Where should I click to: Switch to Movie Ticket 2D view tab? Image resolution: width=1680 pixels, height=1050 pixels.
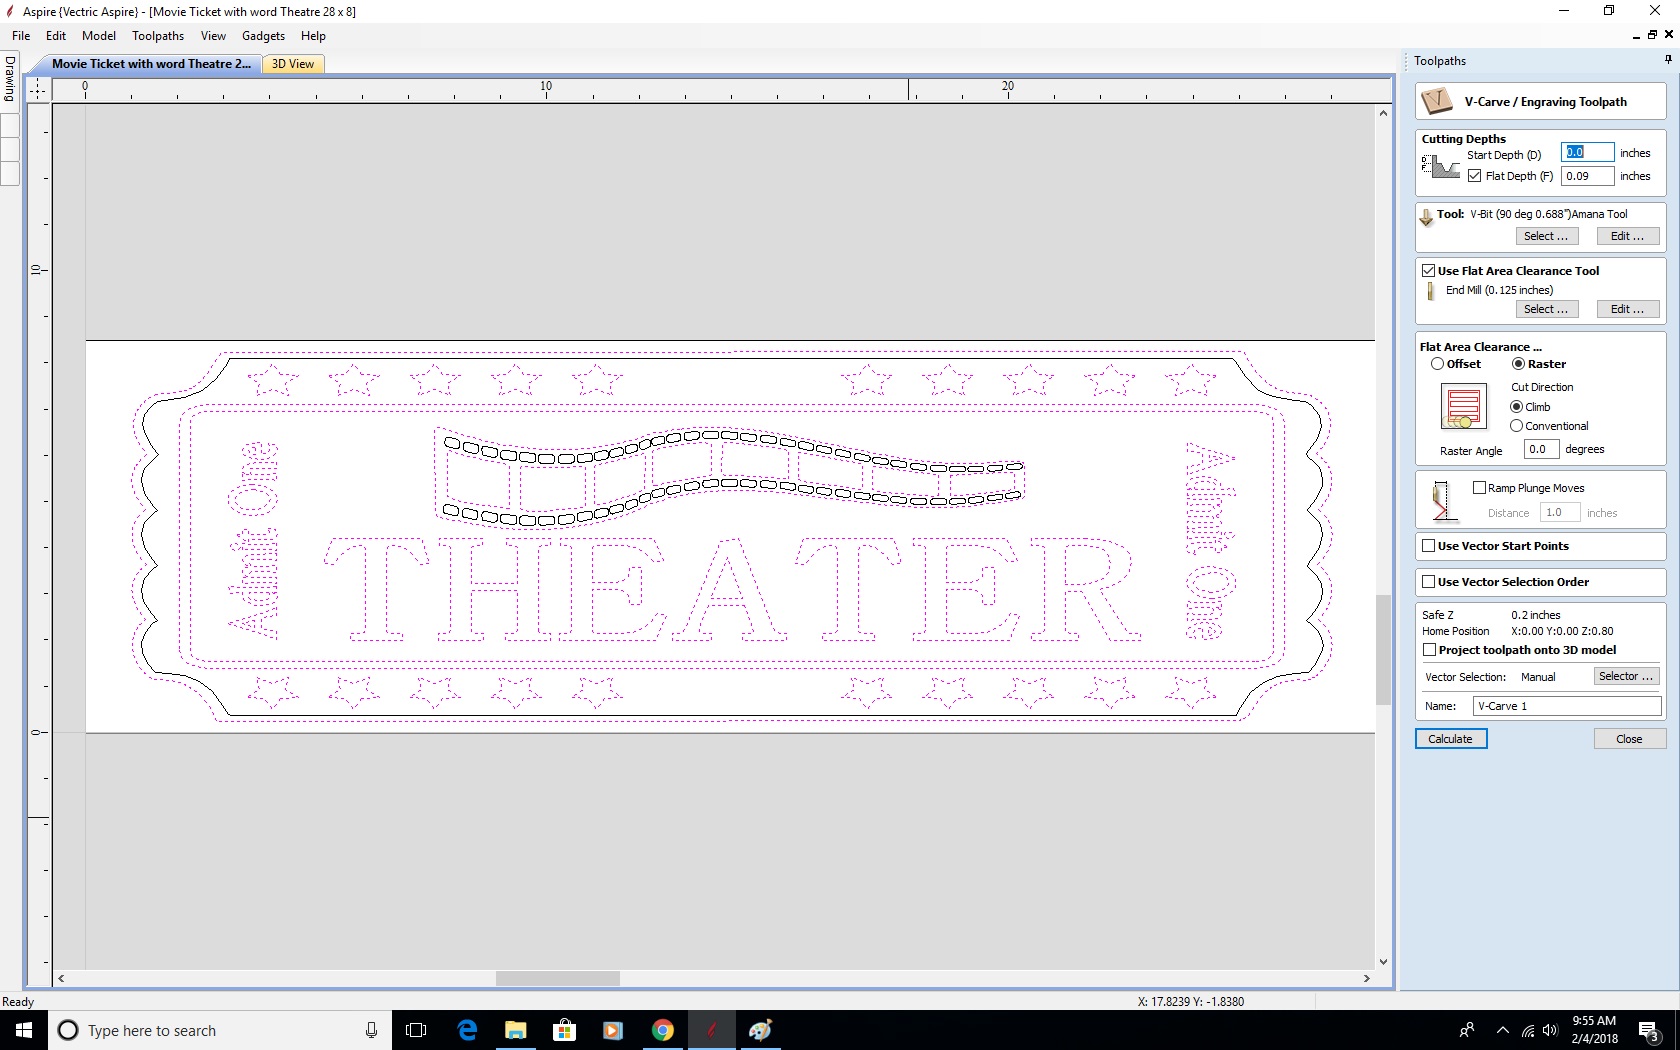click(x=151, y=64)
